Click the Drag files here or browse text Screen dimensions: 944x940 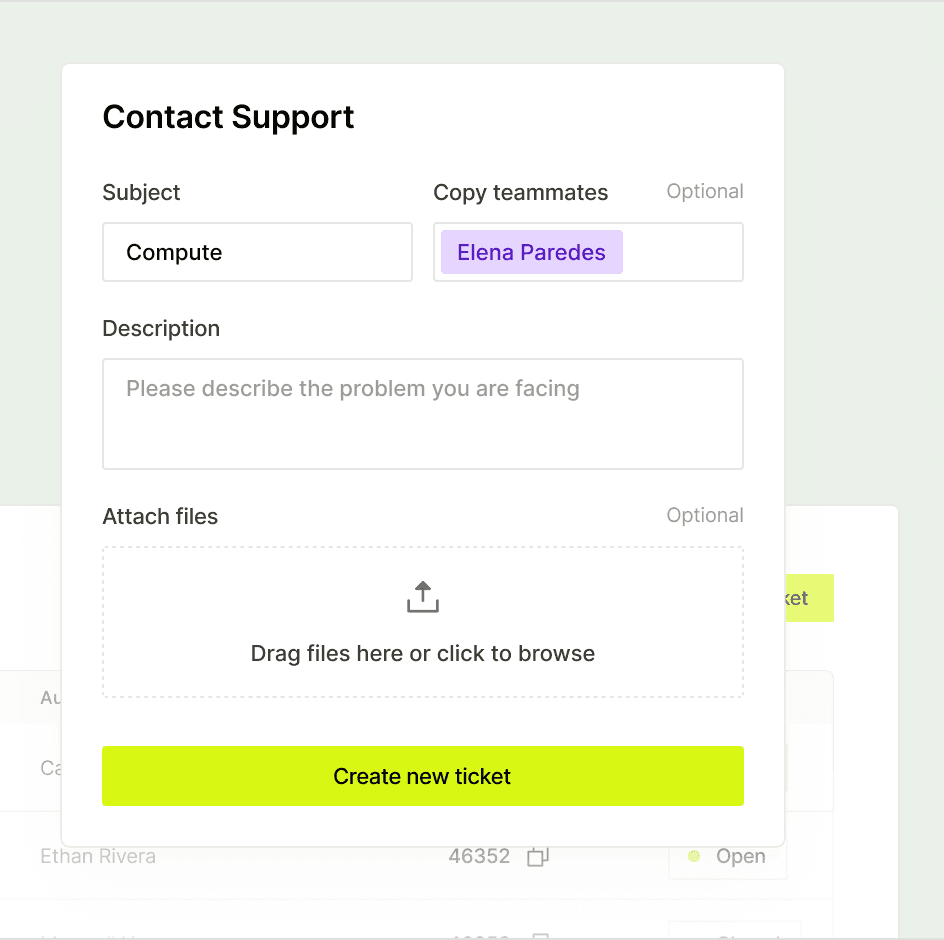[x=423, y=653]
